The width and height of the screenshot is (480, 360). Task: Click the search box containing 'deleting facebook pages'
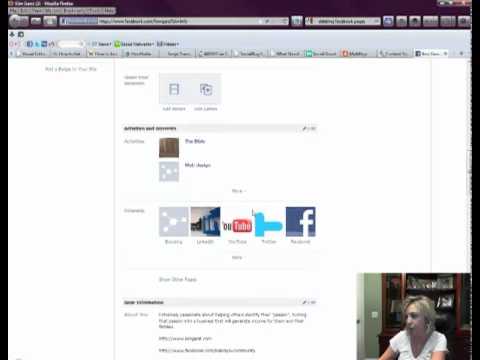tap(342, 21)
